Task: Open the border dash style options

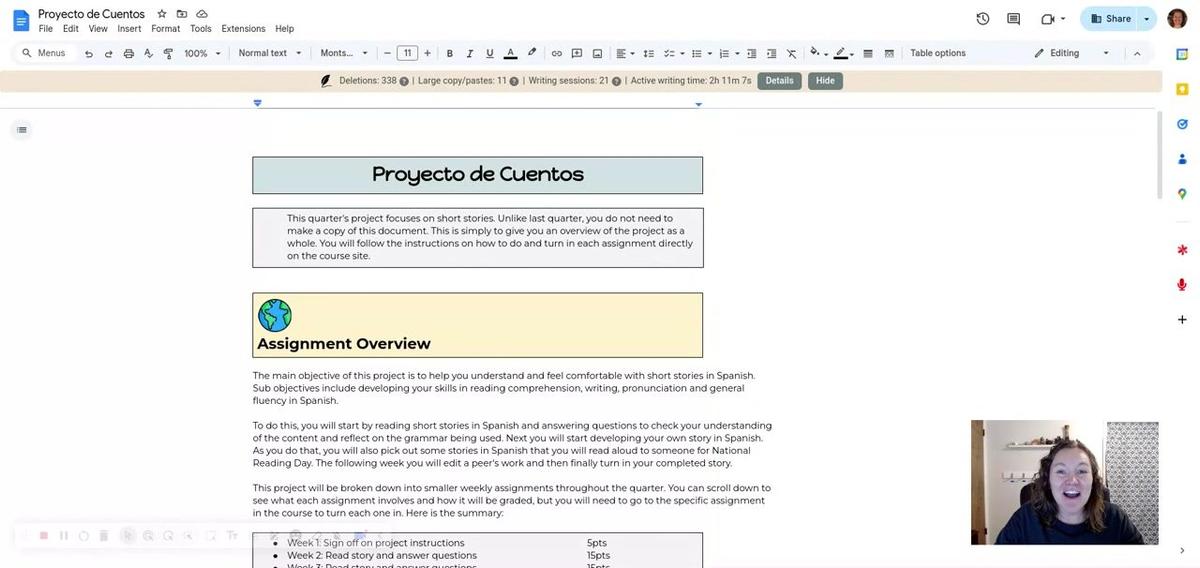Action: pyautogui.click(x=889, y=54)
